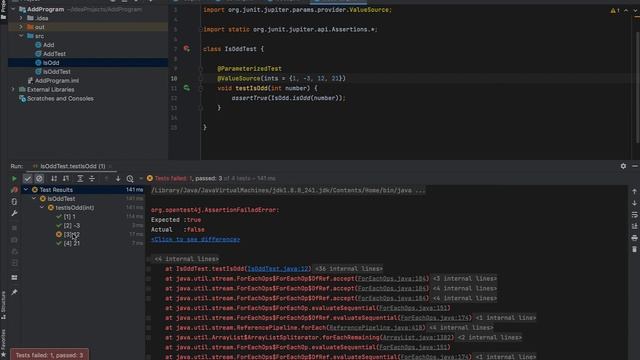Image resolution: width=640 pixels, height=360 pixels.
Task: Toggle soft-wrap in the console
Action: click(x=634, y=215)
